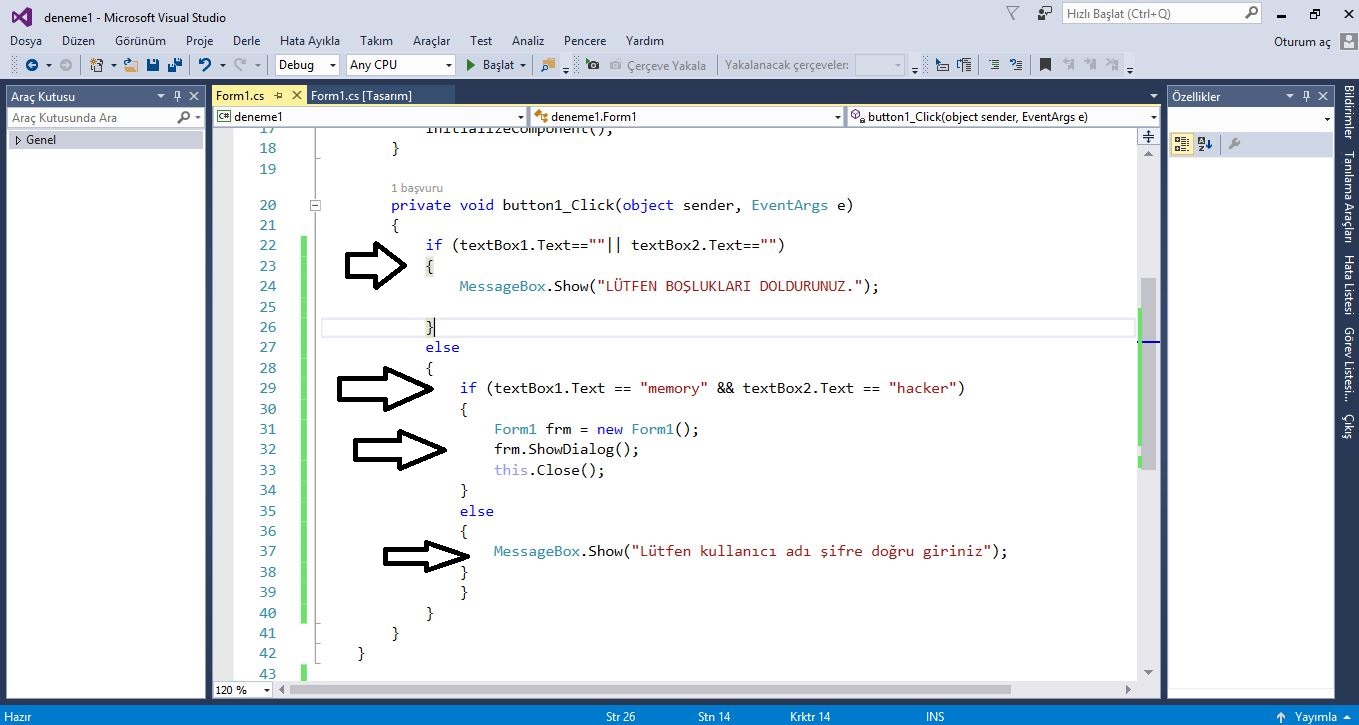Open the Pencere menu

click(x=585, y=41)
